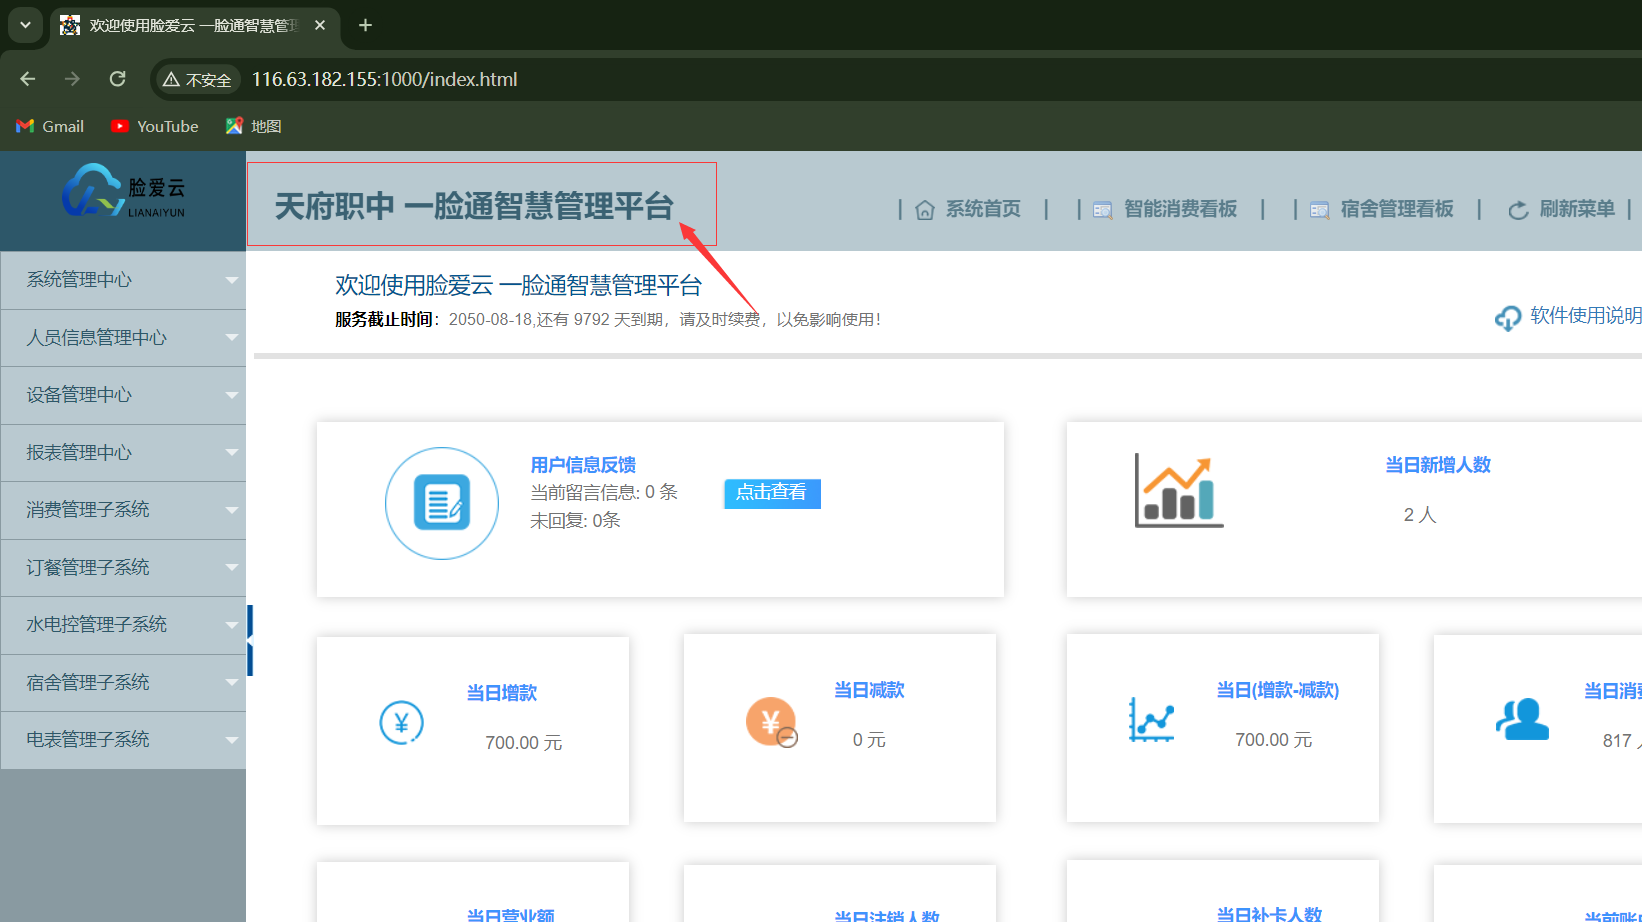The width and height of the screenshot is (1642, 922).
Task: Click the browser forward arrow
Action: coord(72,79)
